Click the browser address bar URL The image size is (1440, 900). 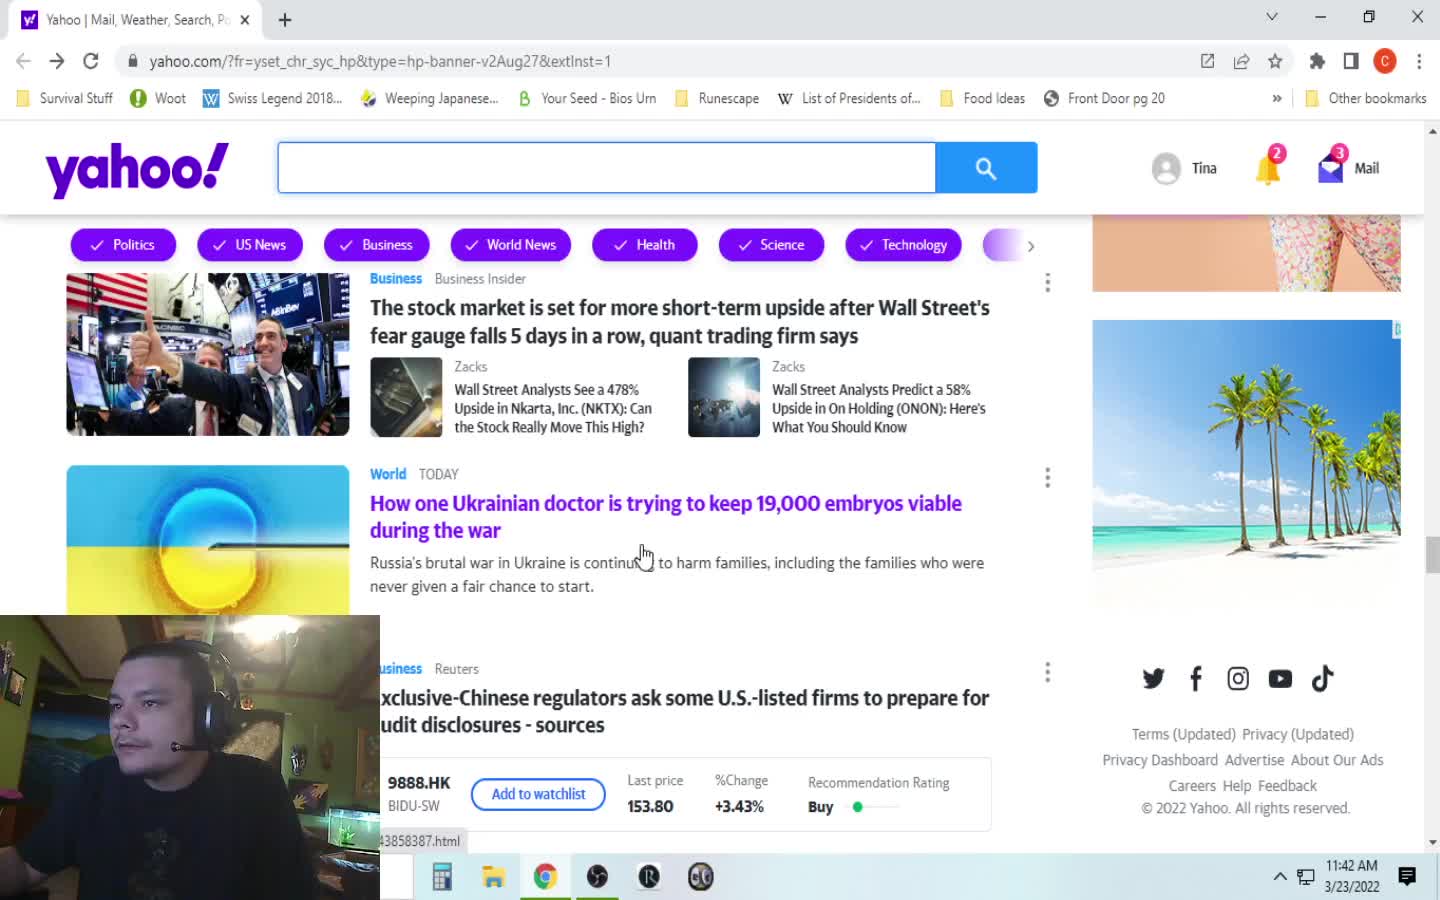click(380, 61)
